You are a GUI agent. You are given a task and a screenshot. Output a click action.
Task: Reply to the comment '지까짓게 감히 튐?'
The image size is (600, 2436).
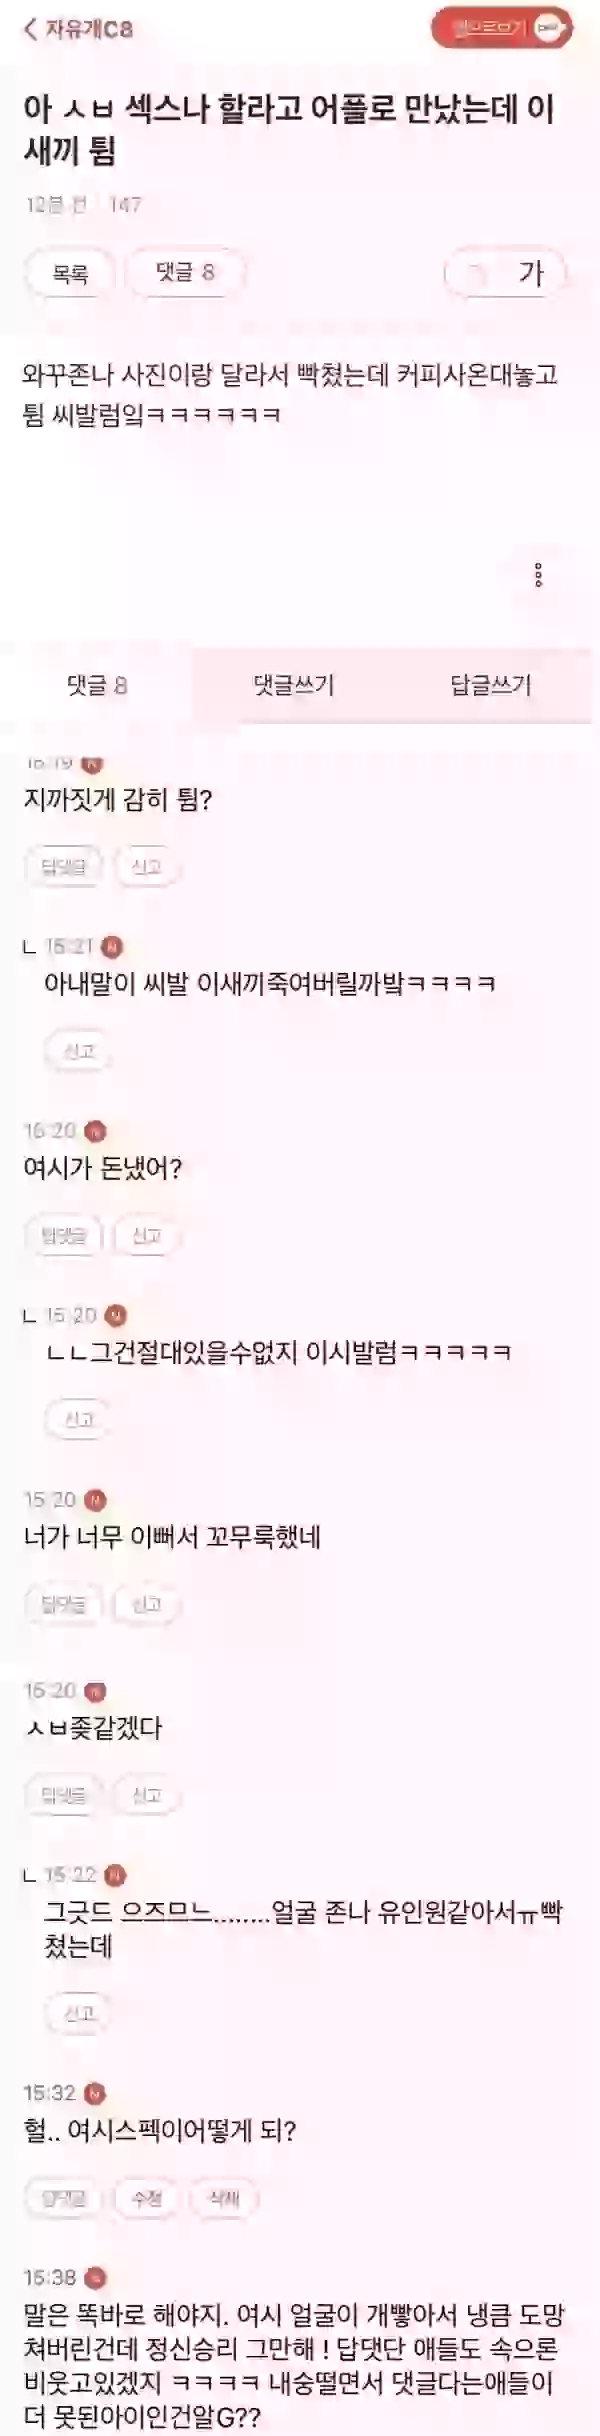tap(63, 867)
